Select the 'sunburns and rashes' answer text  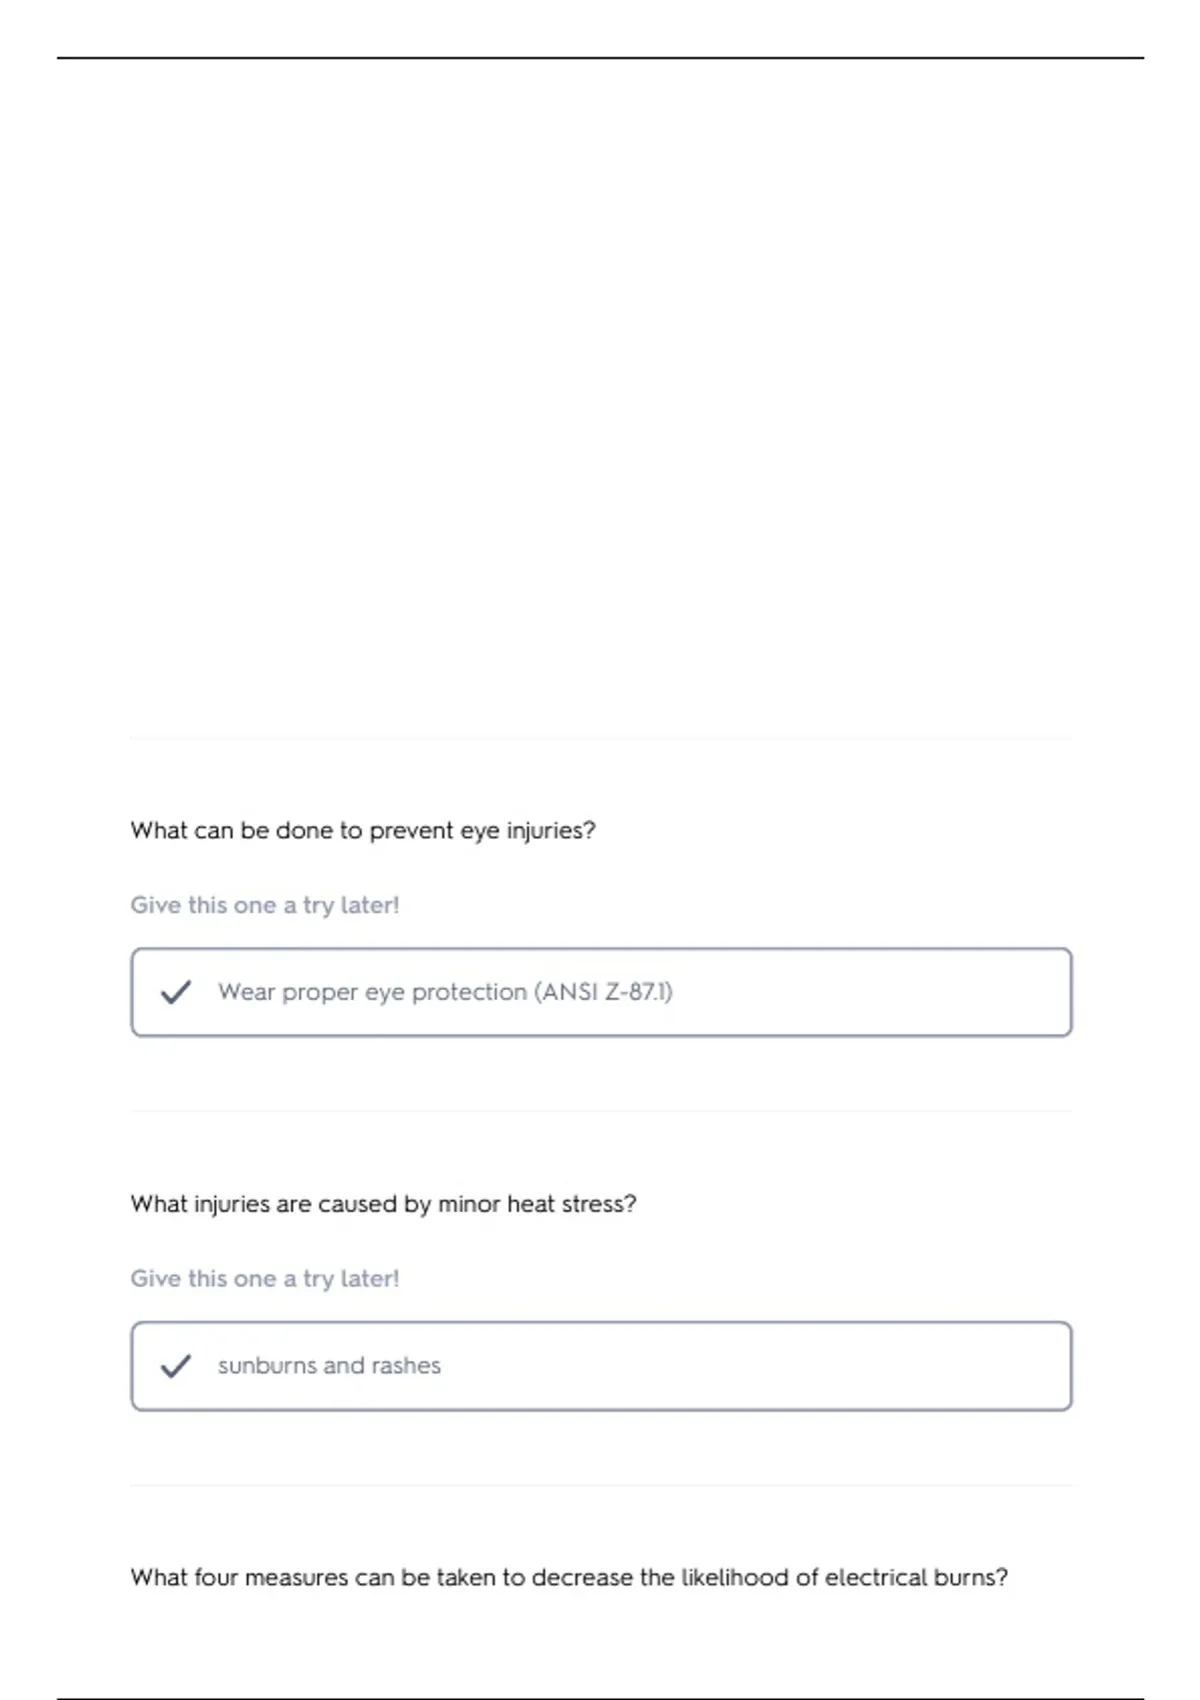(329, 1366)
